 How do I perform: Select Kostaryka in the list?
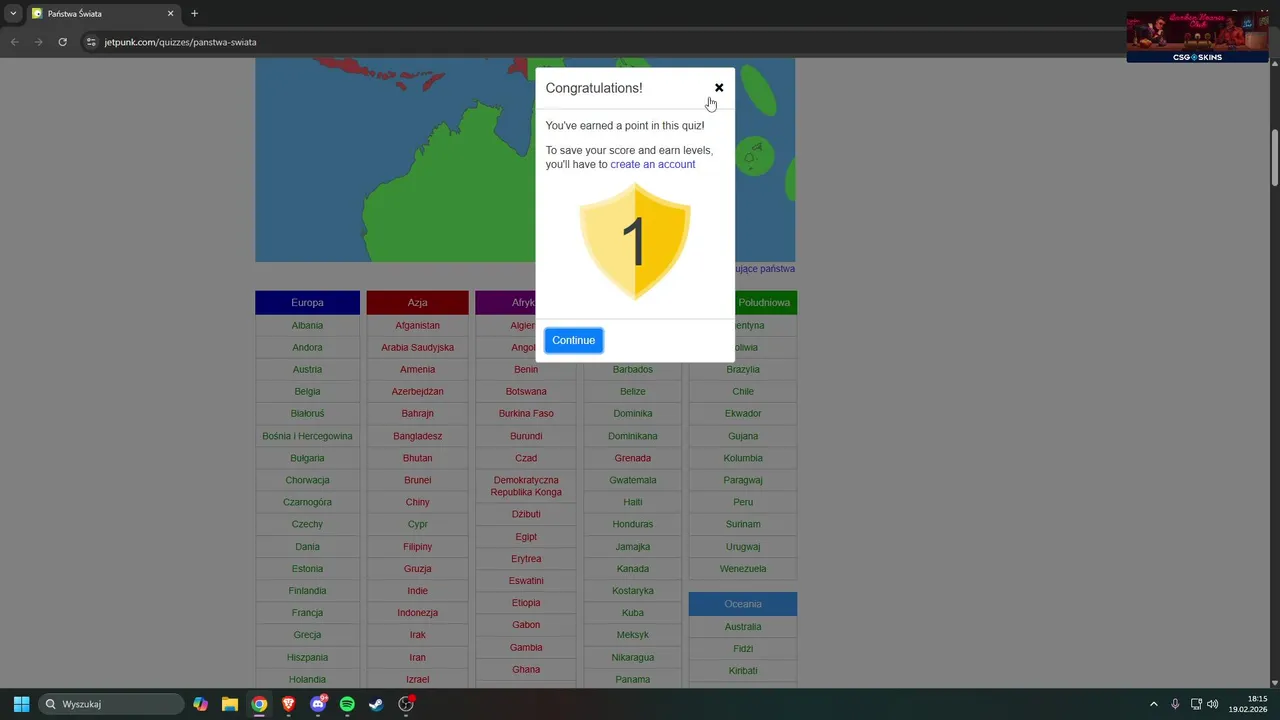click(x=632, y=591)
